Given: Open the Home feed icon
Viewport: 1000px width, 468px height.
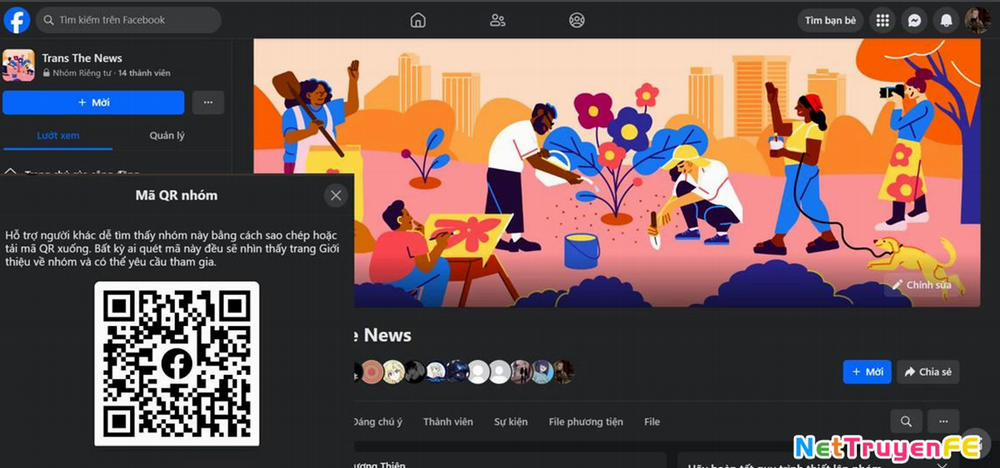Looking at the screenshot, I should [418, 20].
